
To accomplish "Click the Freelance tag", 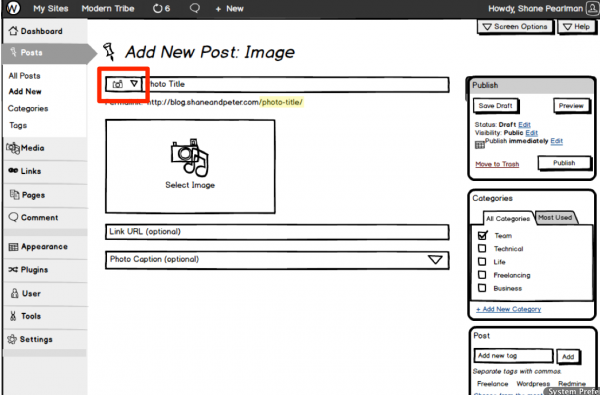I will [492, 384].
